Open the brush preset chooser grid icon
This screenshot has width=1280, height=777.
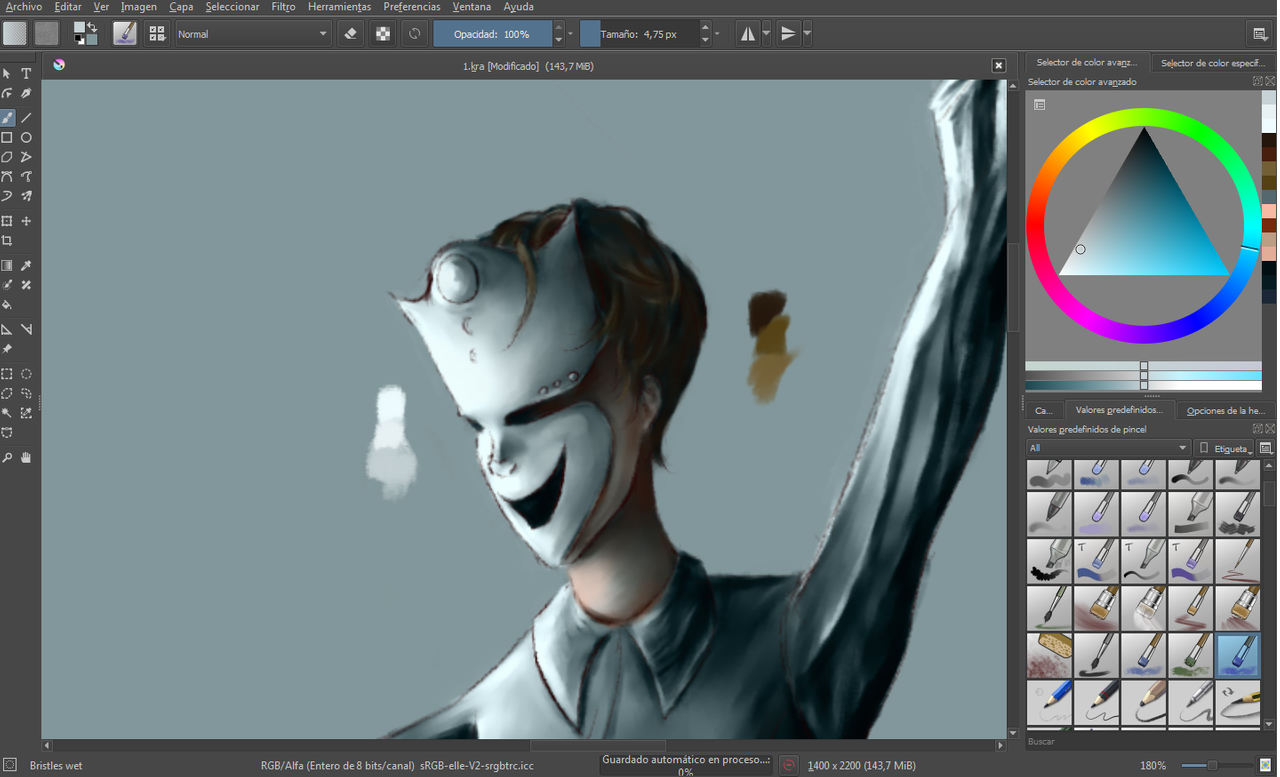pyautogui.click(x=157, y=33)
